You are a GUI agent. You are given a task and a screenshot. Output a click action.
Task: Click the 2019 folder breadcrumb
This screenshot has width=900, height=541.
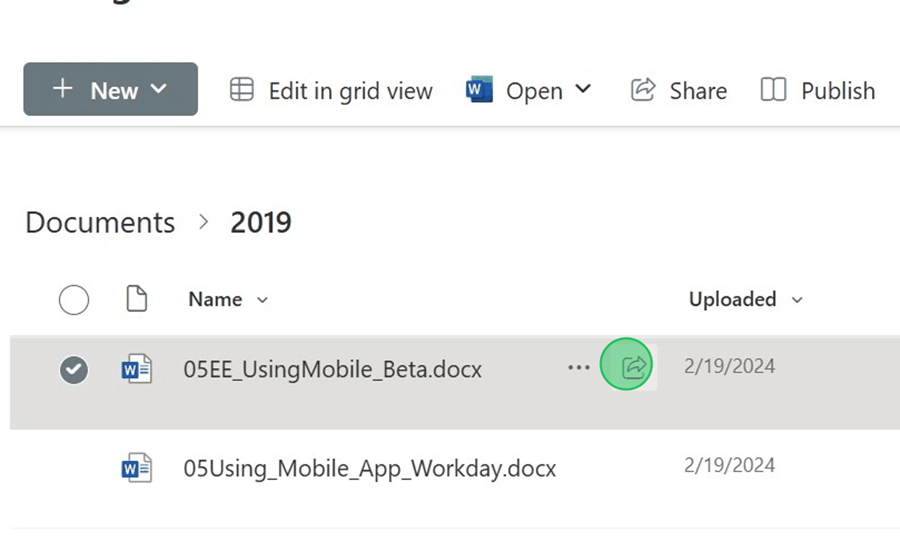pyautogui.click(x=261, y=222)
